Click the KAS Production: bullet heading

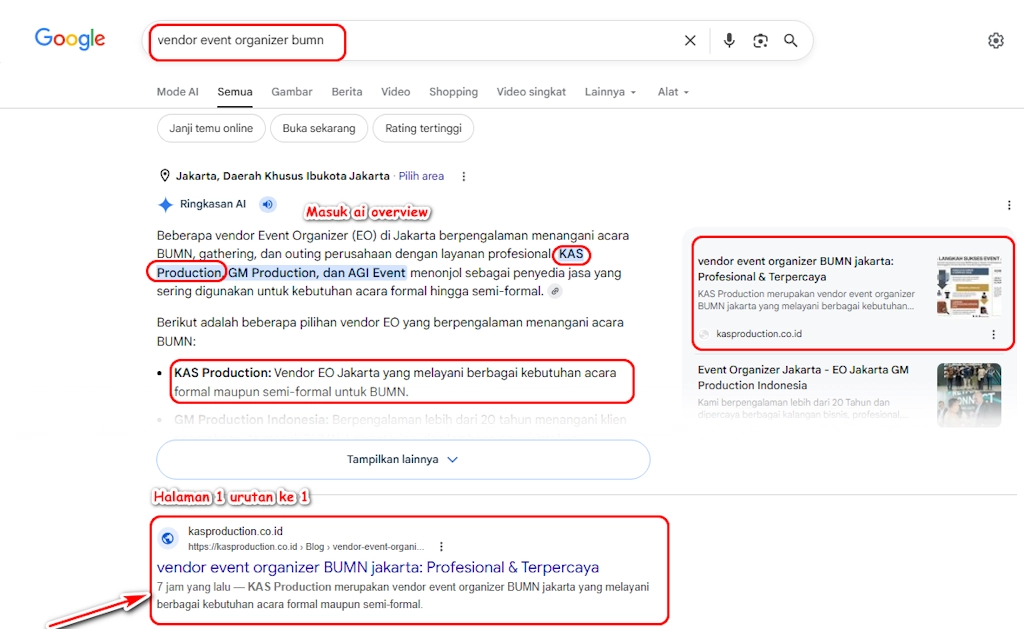point(222,373)
